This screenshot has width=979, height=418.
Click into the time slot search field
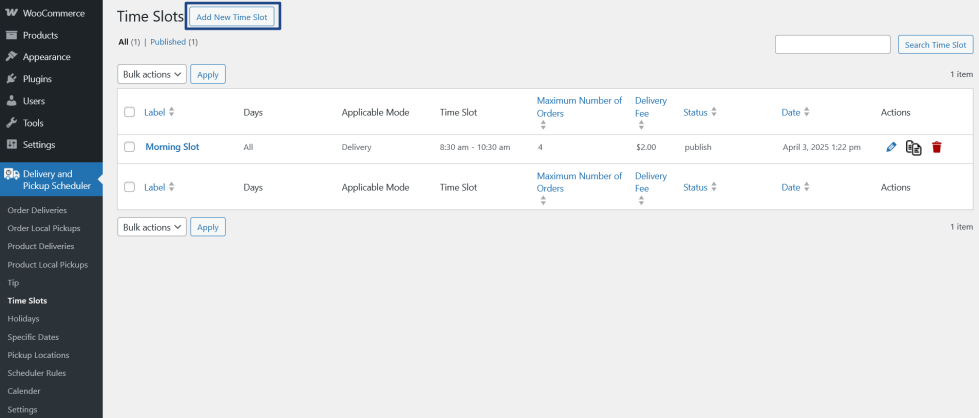832,45
